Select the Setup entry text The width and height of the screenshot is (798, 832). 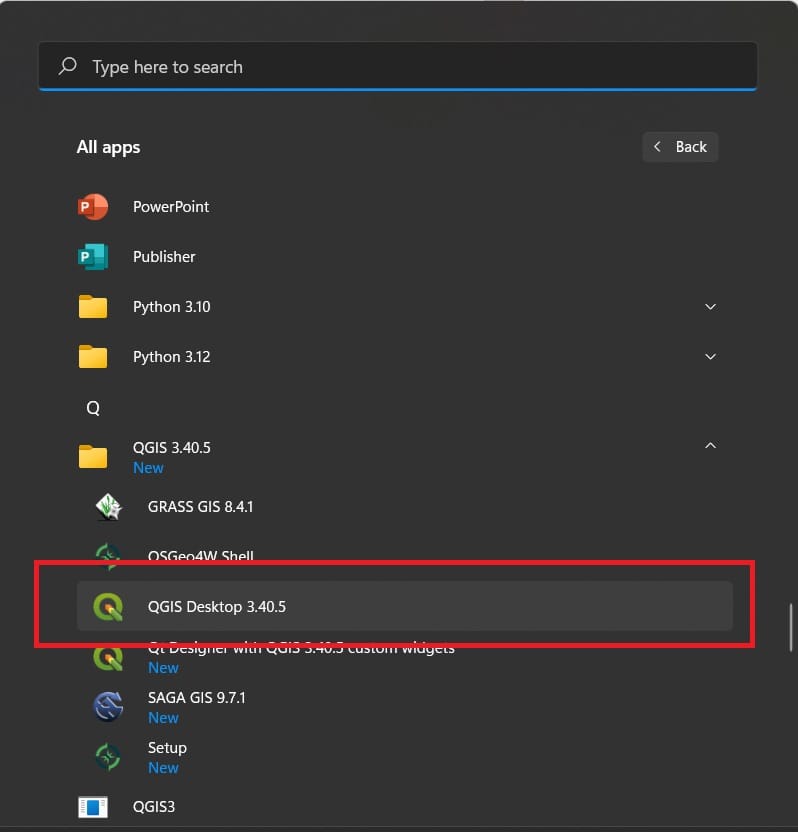(167, 748)
